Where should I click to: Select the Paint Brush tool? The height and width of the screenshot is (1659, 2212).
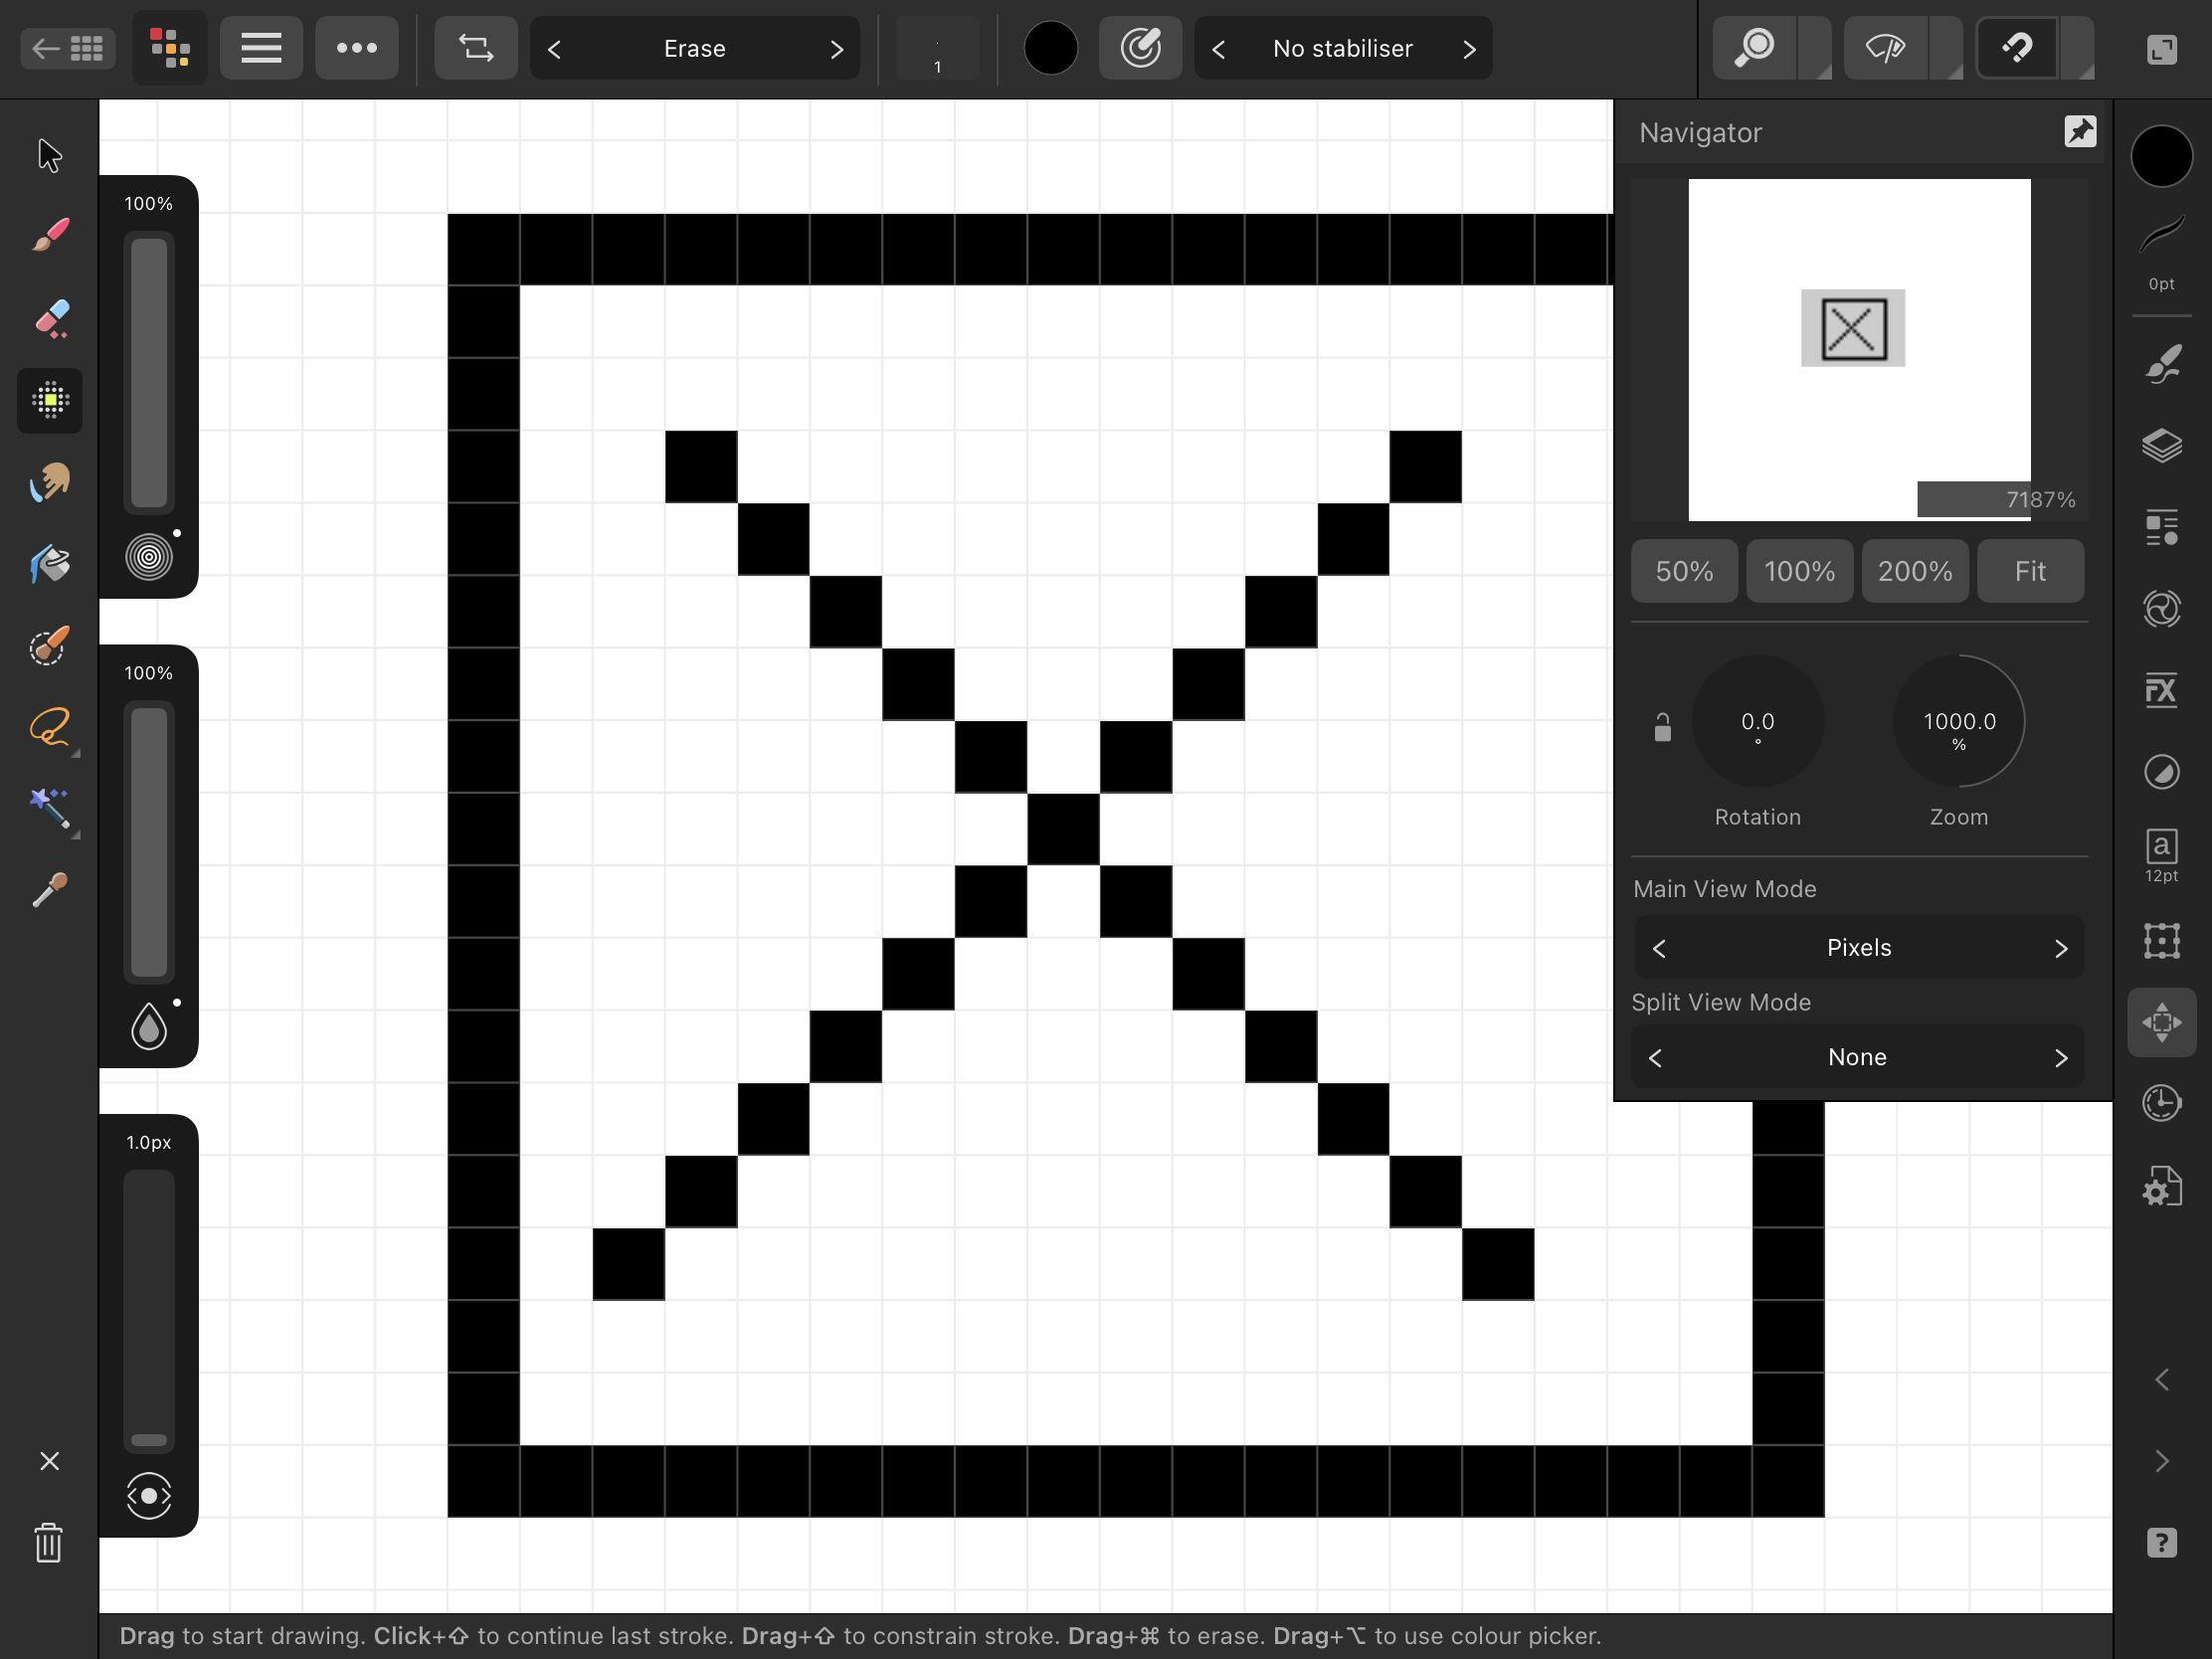49,236
